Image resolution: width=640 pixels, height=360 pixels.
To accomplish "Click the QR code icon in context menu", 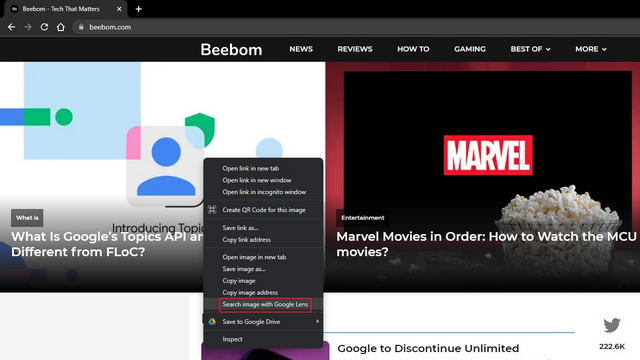I will pyautogui.click(x=212, y=210).
